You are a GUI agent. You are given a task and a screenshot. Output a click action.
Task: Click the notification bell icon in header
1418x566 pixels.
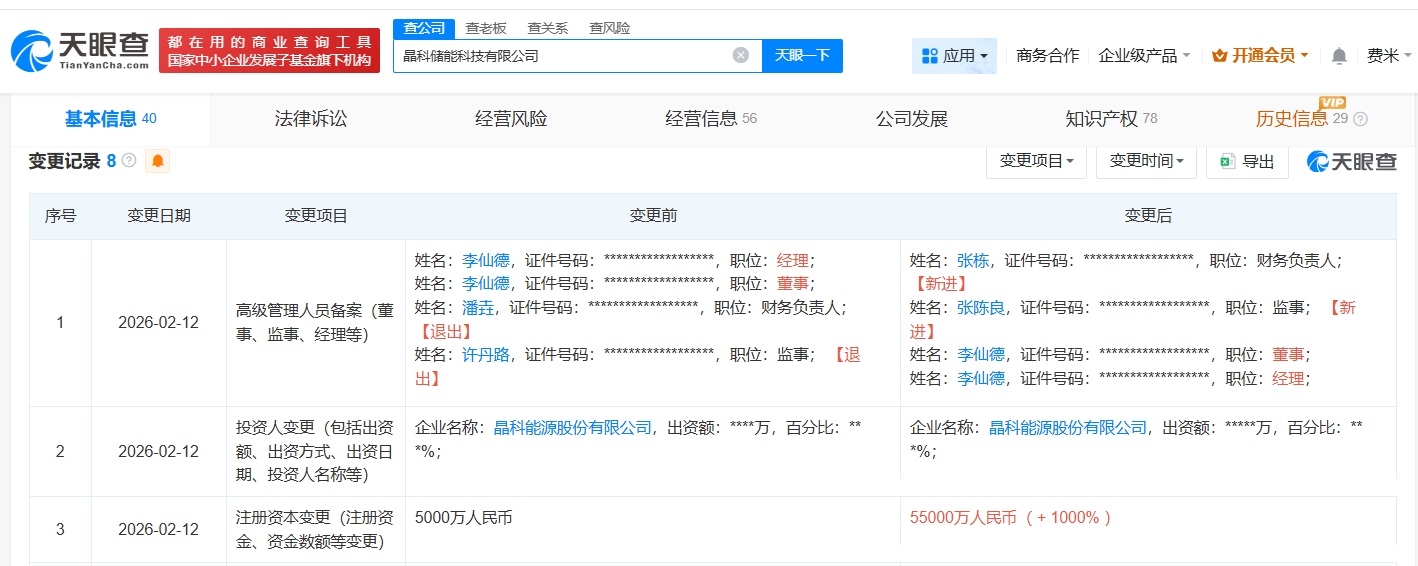[1339, 56]
